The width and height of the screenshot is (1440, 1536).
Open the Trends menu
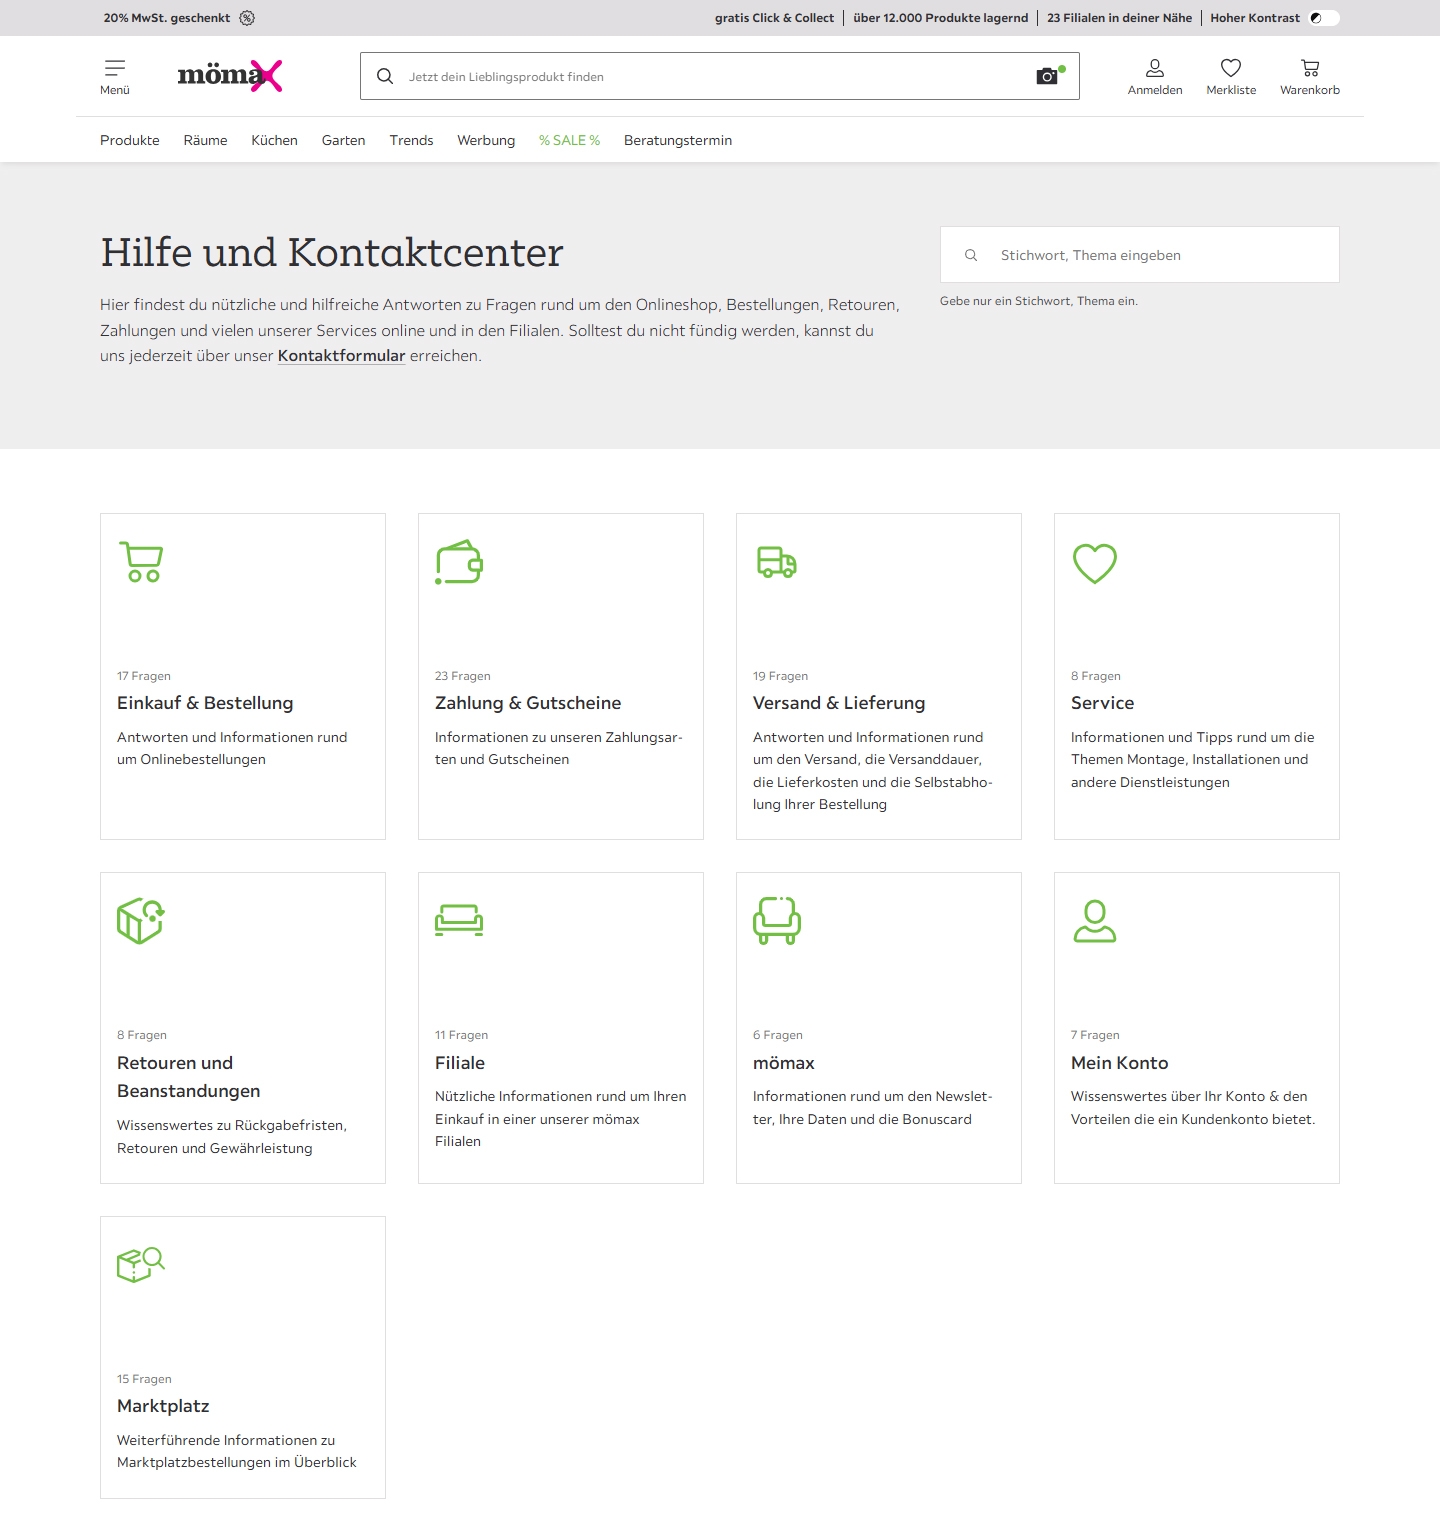pyautogui.click(x=412, y=140)
